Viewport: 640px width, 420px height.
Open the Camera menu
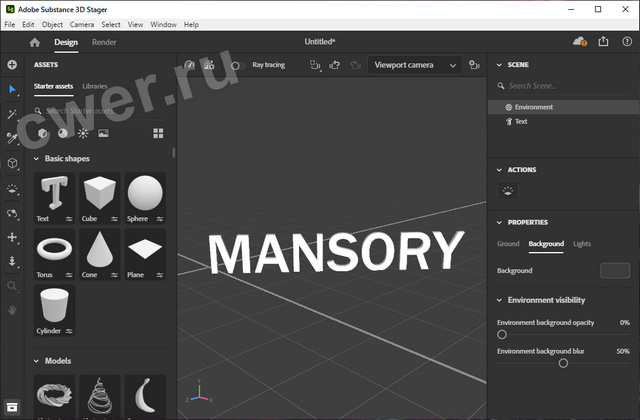coord(82,24)
